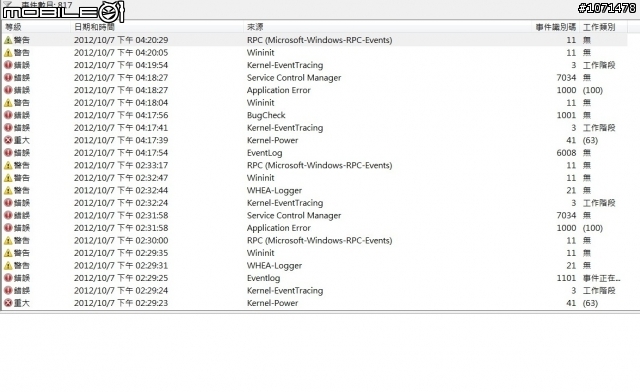Click error icon of Eventlog 1101 event
This screenshot has height=392, width=640.
[8, 278]
